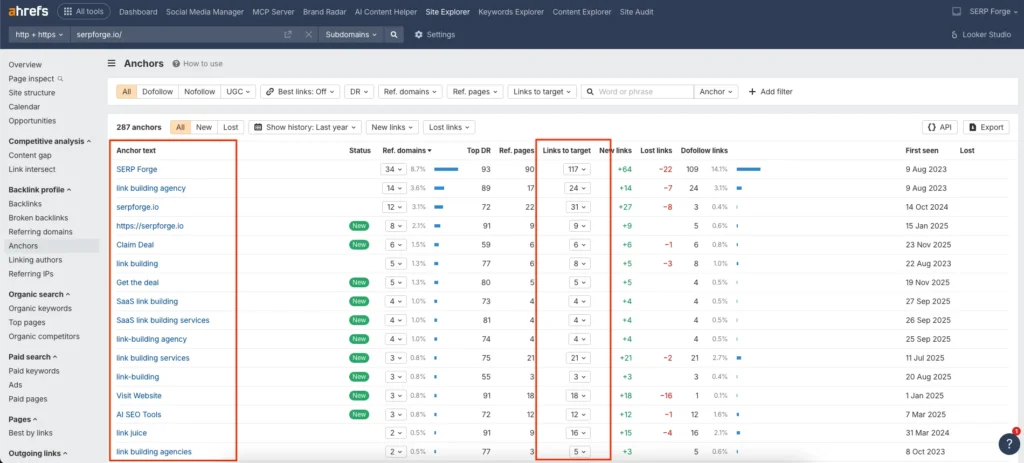
Task: Toggle the Lost anchors status filter
Action: (x=230, y=127)
